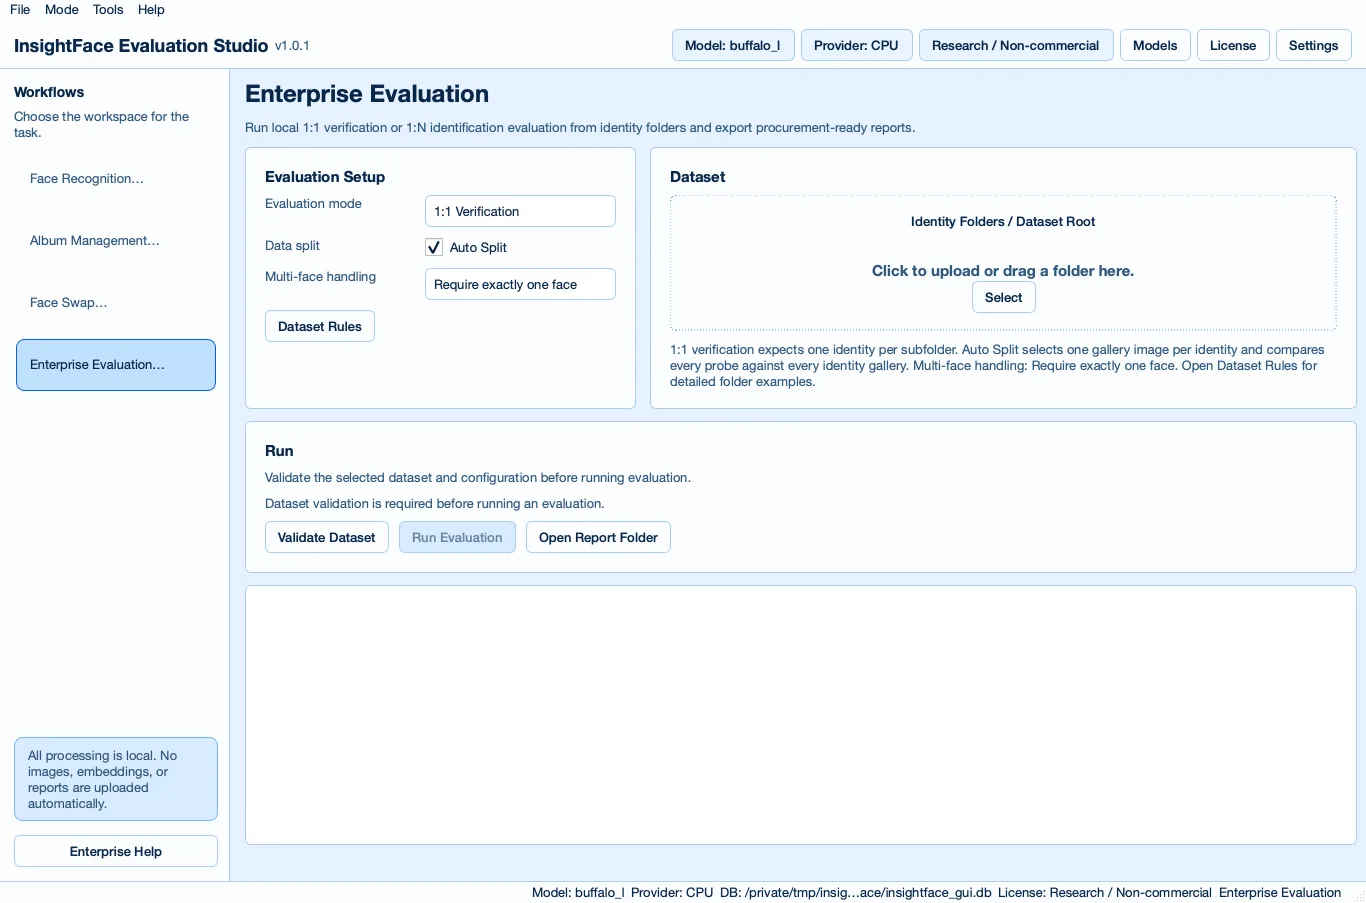Image resolution: width=1366 pixels, height=903 pixels.
Task: Click Validate Dataset
Action: point(327,537)
